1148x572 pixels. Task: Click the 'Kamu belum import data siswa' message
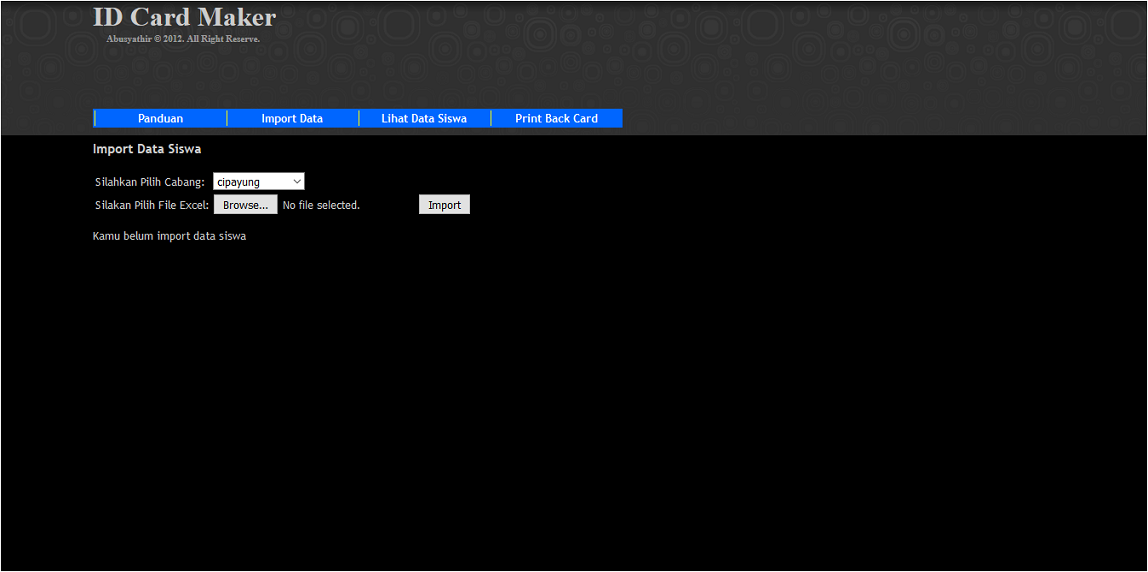click(x=169, y=236)
